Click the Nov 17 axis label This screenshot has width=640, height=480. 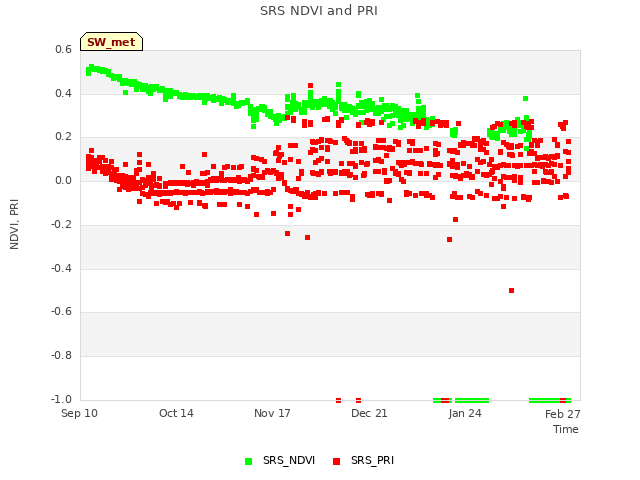click(x=272, y=413)
